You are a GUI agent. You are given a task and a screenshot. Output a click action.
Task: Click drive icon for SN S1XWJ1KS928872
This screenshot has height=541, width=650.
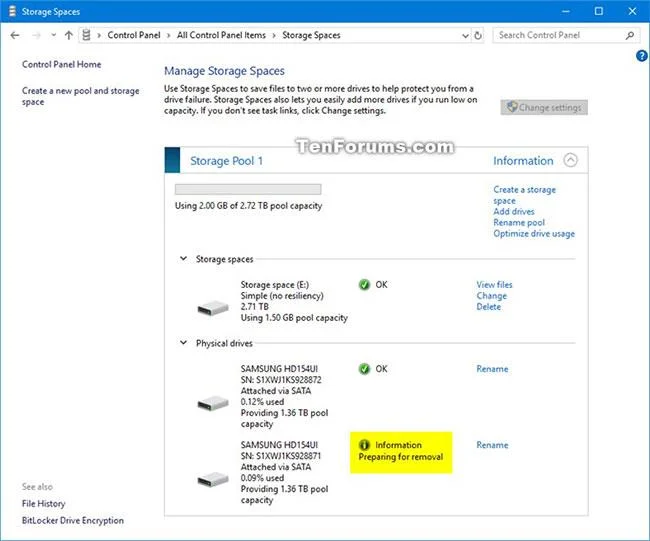(x=213, y=403)
